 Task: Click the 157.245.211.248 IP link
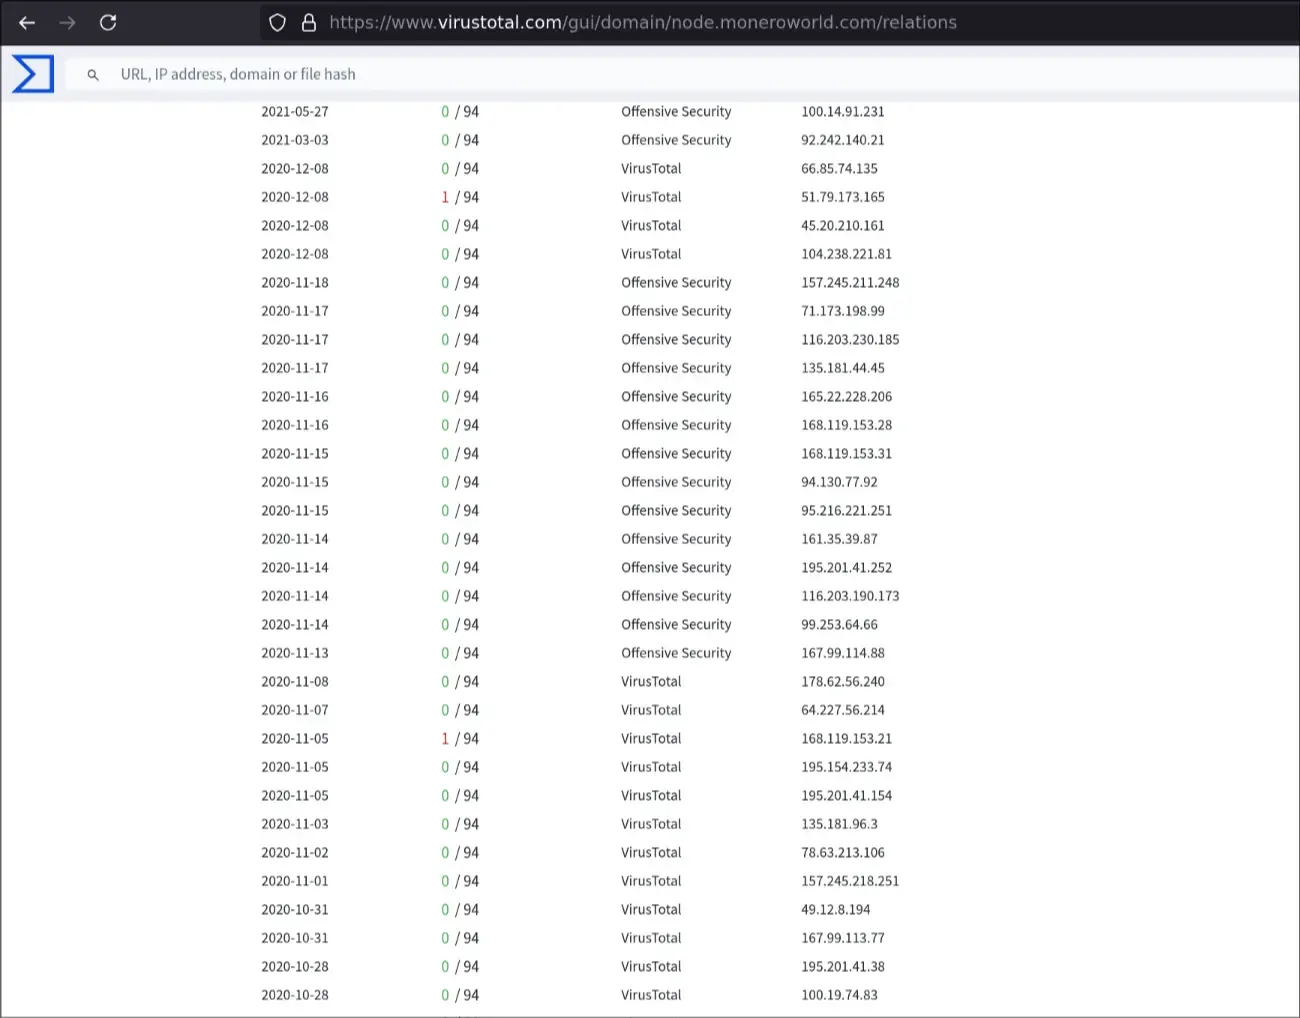(849, 283)
